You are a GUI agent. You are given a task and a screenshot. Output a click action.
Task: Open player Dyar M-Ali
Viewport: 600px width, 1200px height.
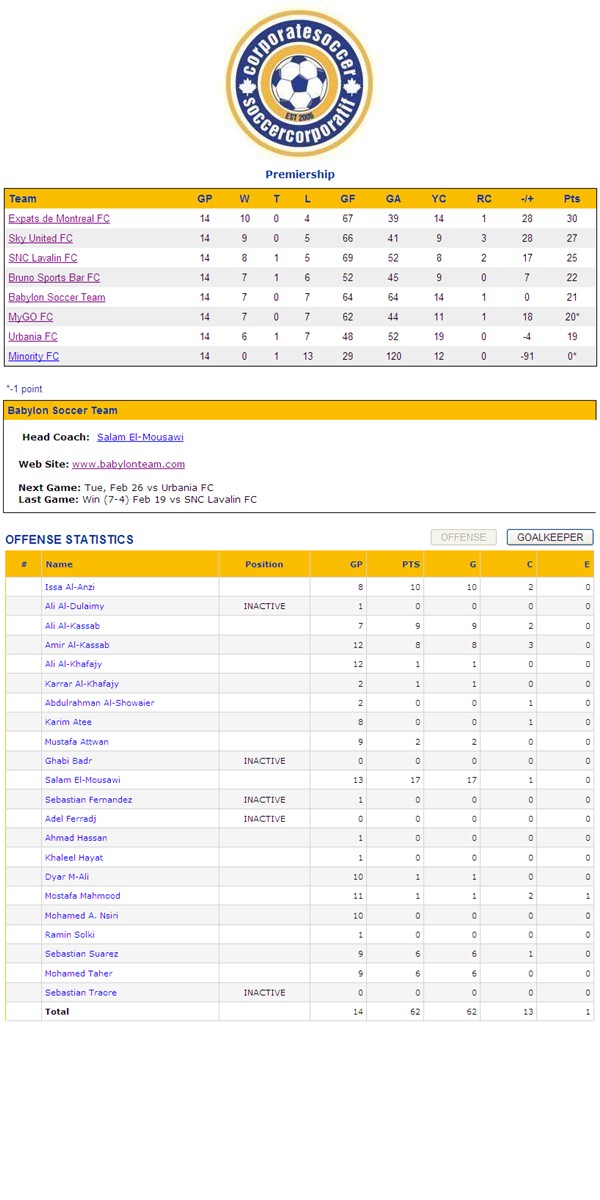66,877
